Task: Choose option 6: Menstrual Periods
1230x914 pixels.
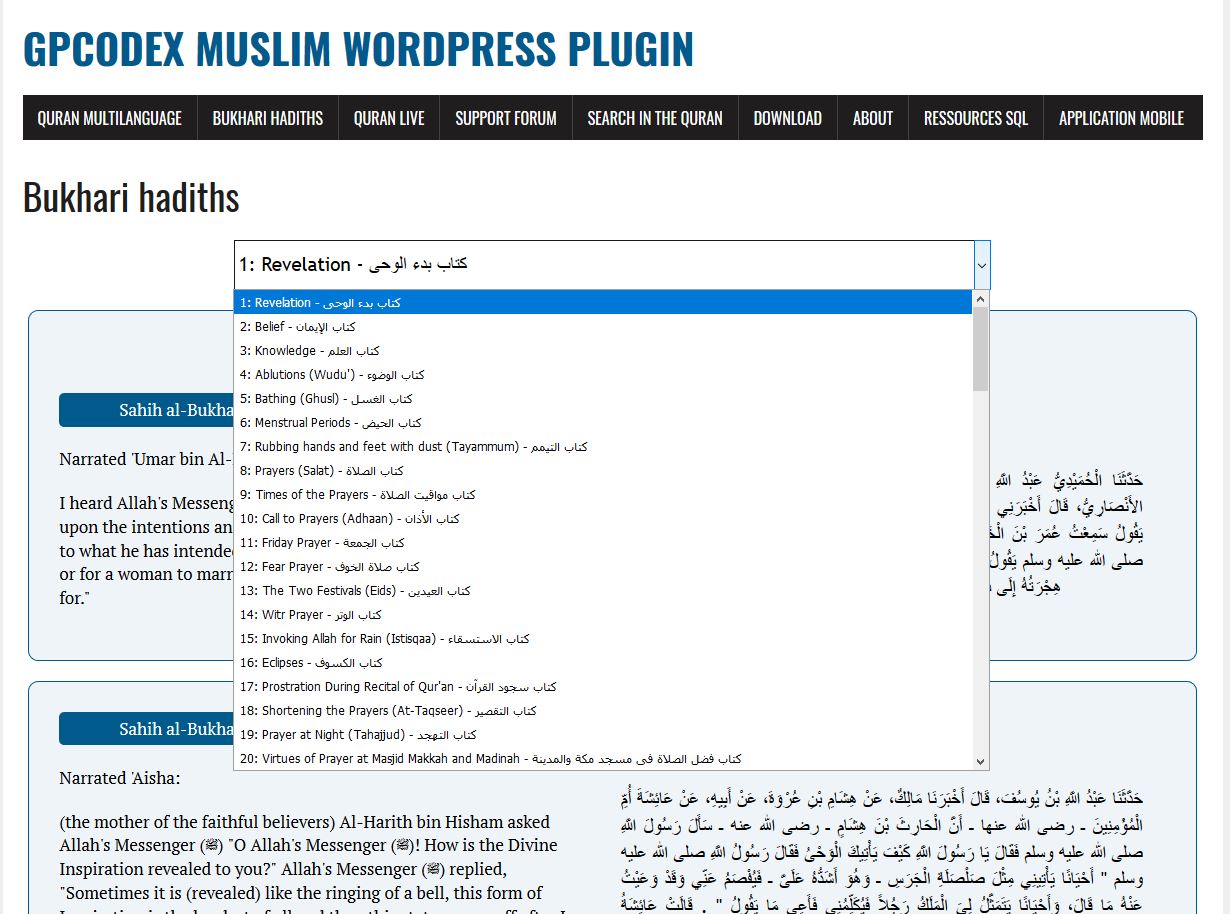Action: pos(603,422)
